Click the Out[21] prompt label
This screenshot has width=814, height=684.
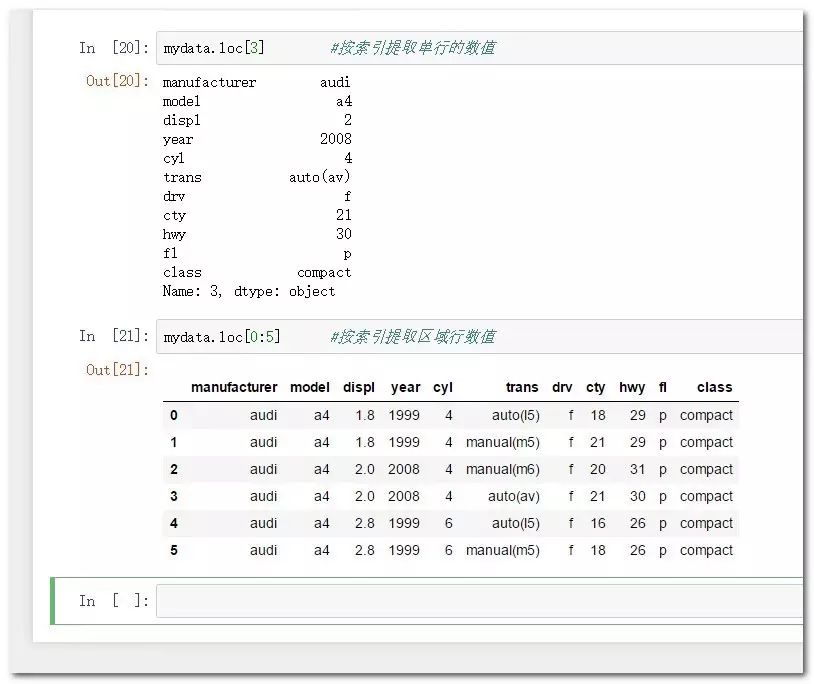pos(117,370)
